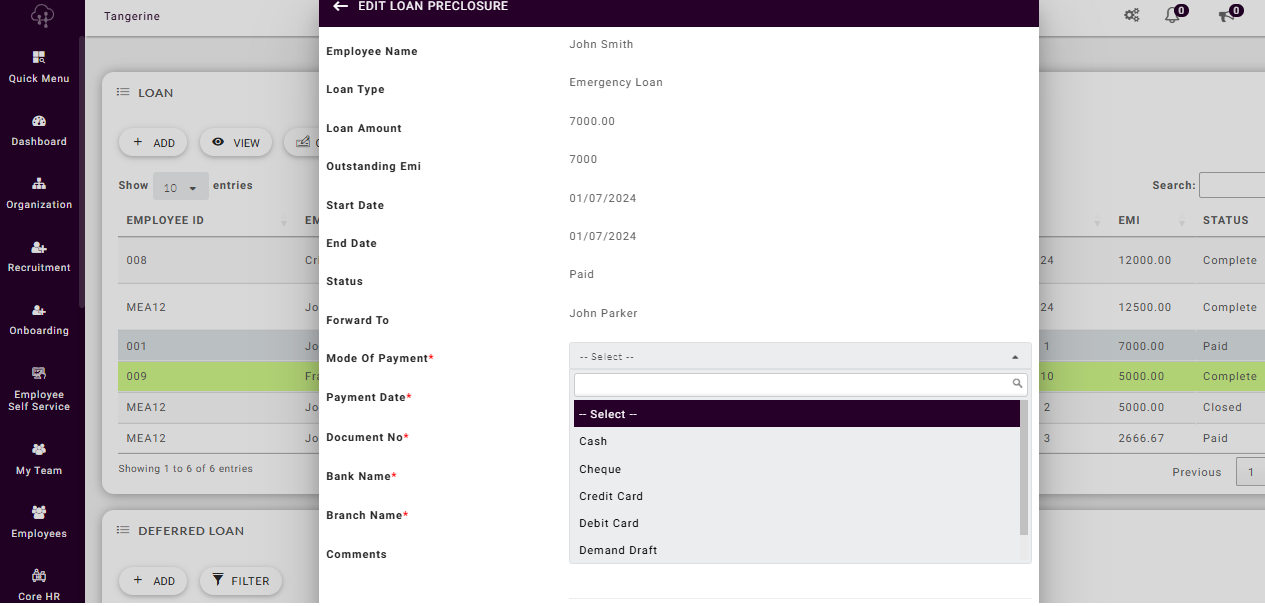Open My Team in sidebar
Screen dimensions: 1265x606
39,459
